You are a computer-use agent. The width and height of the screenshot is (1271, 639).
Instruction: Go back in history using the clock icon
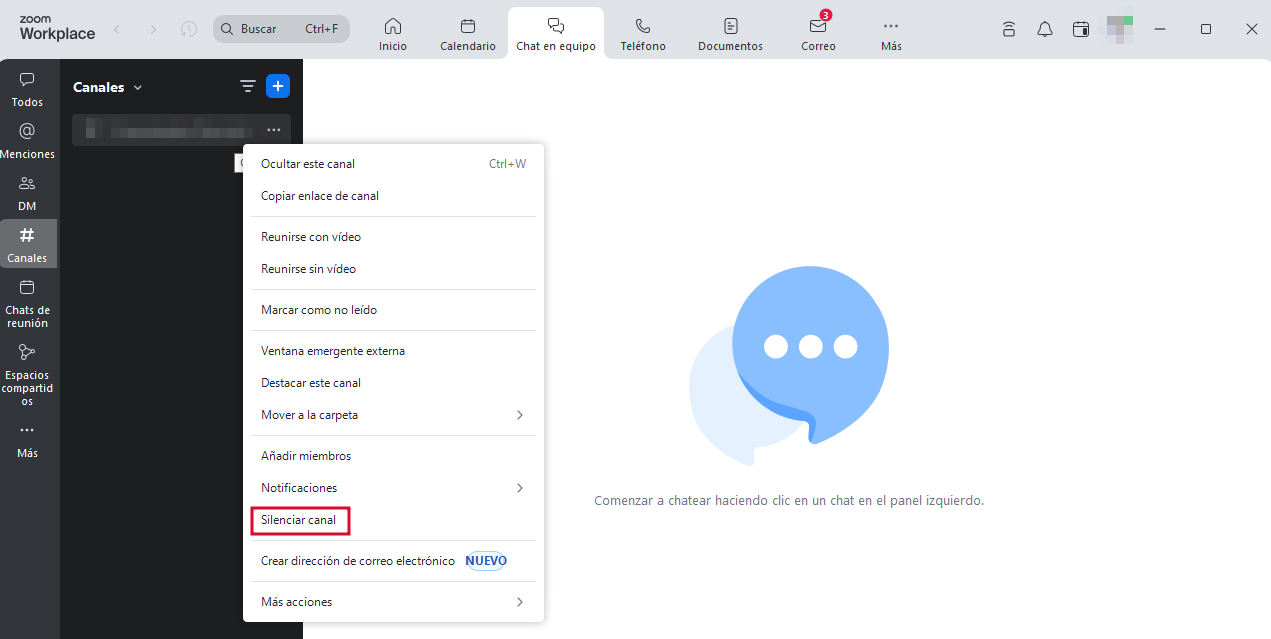(x=189, y=29)
